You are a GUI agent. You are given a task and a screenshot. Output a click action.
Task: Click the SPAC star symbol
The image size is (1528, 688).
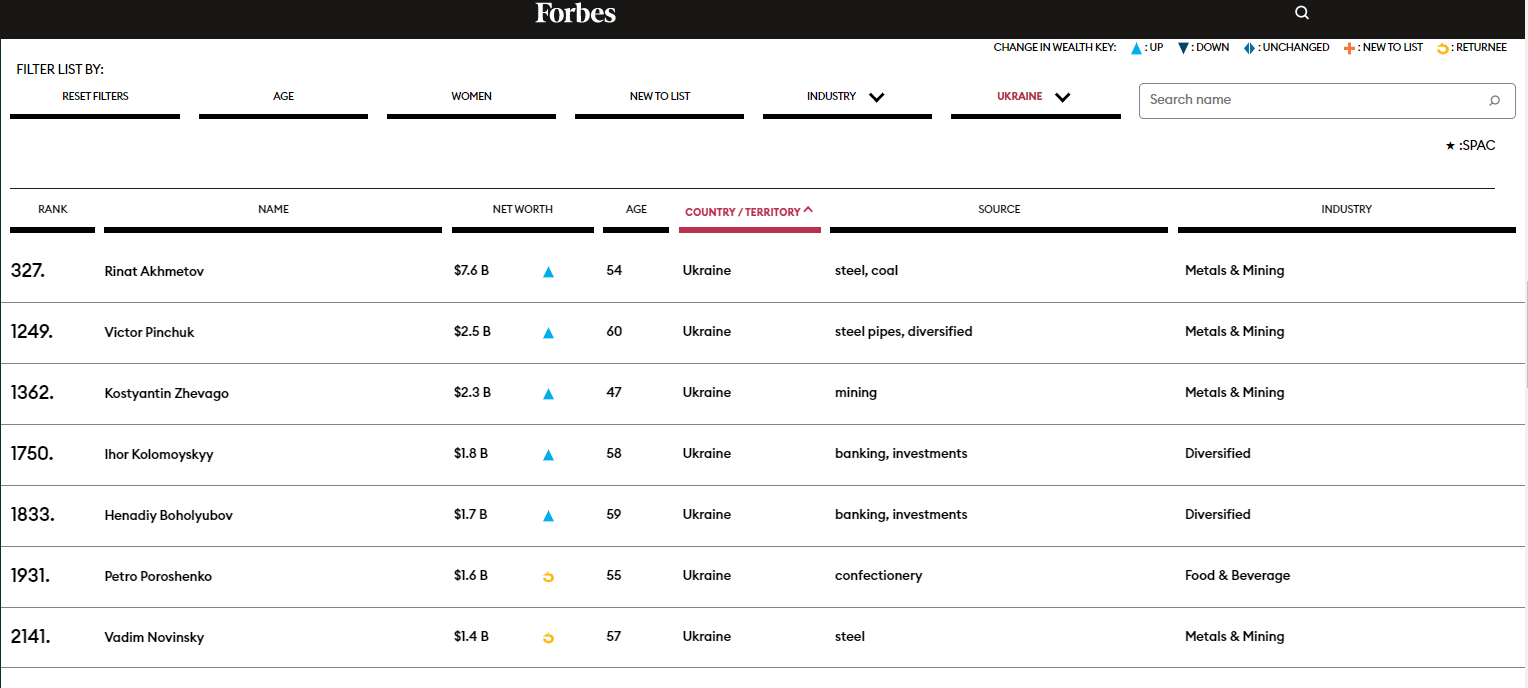click(1450, 146)
